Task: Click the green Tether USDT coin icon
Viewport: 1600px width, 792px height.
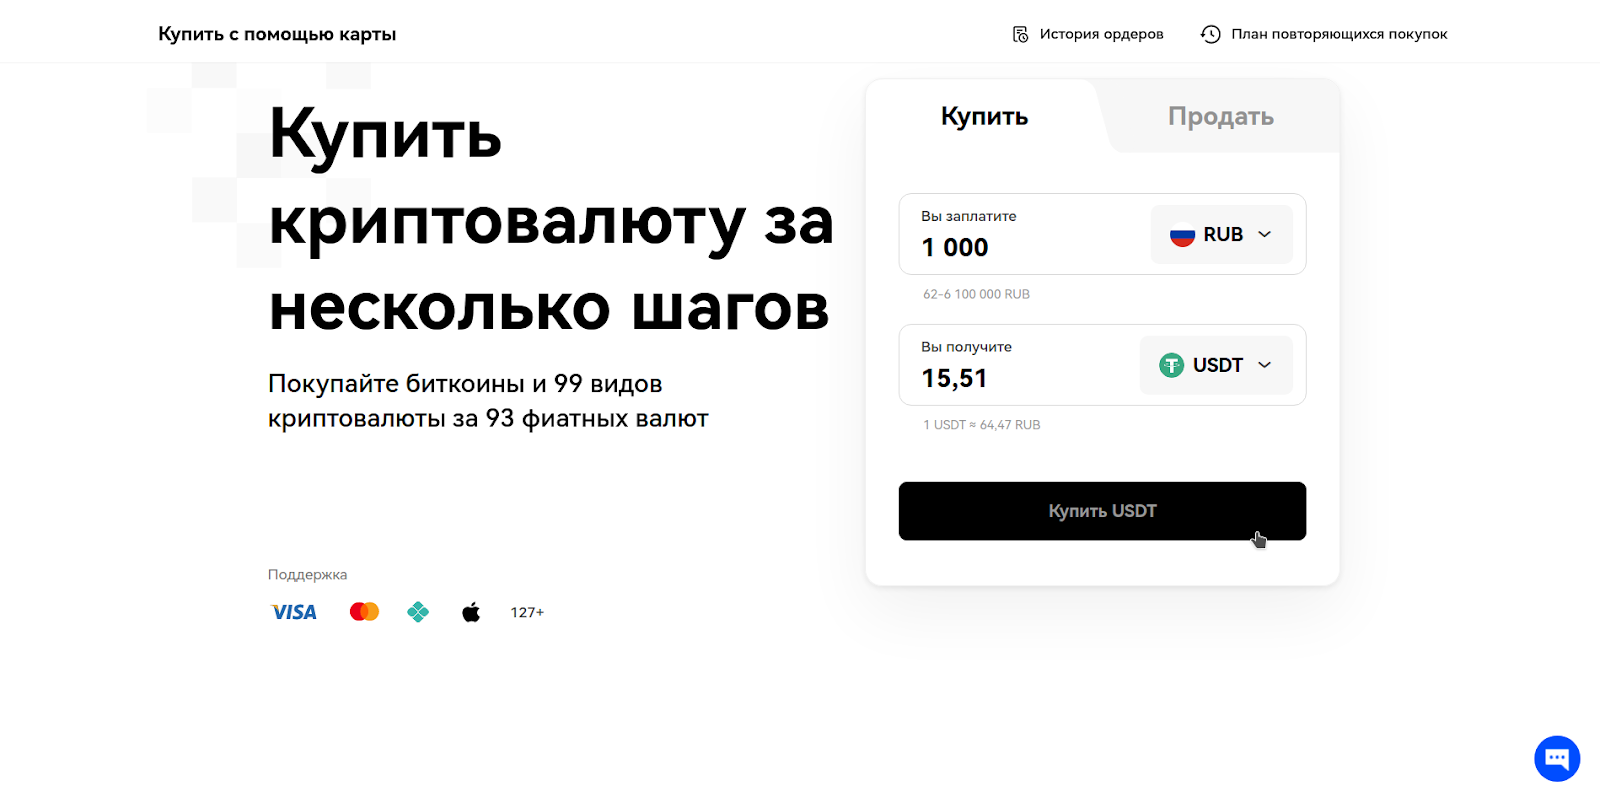Action: (1171, 365)
